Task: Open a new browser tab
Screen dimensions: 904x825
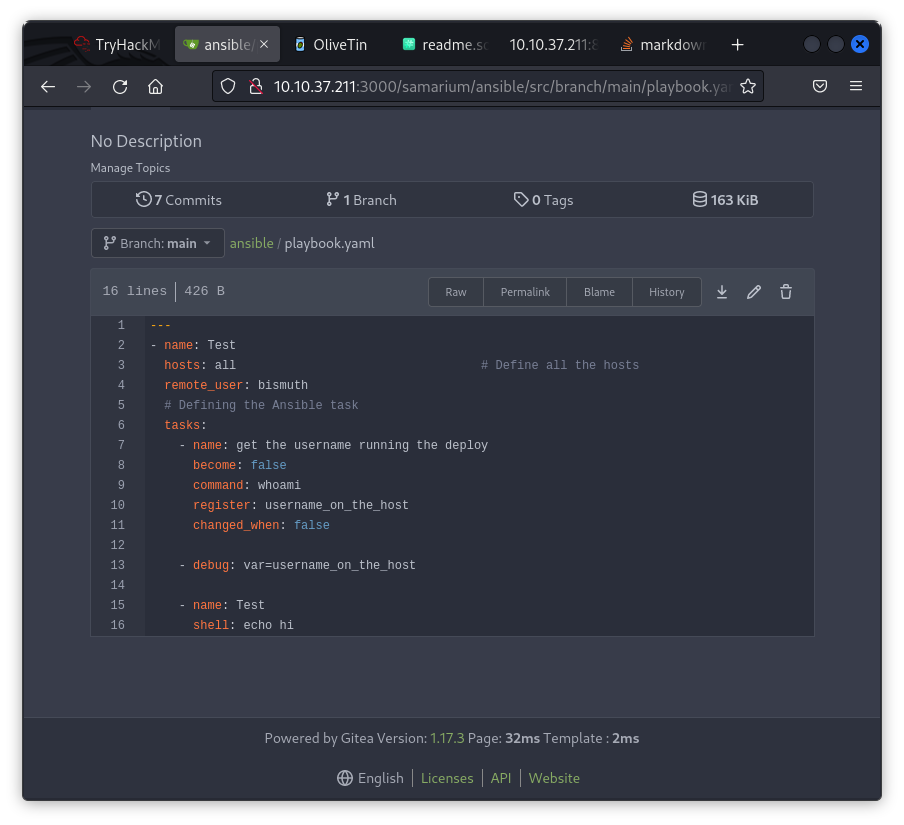Action: coord(737,44)
